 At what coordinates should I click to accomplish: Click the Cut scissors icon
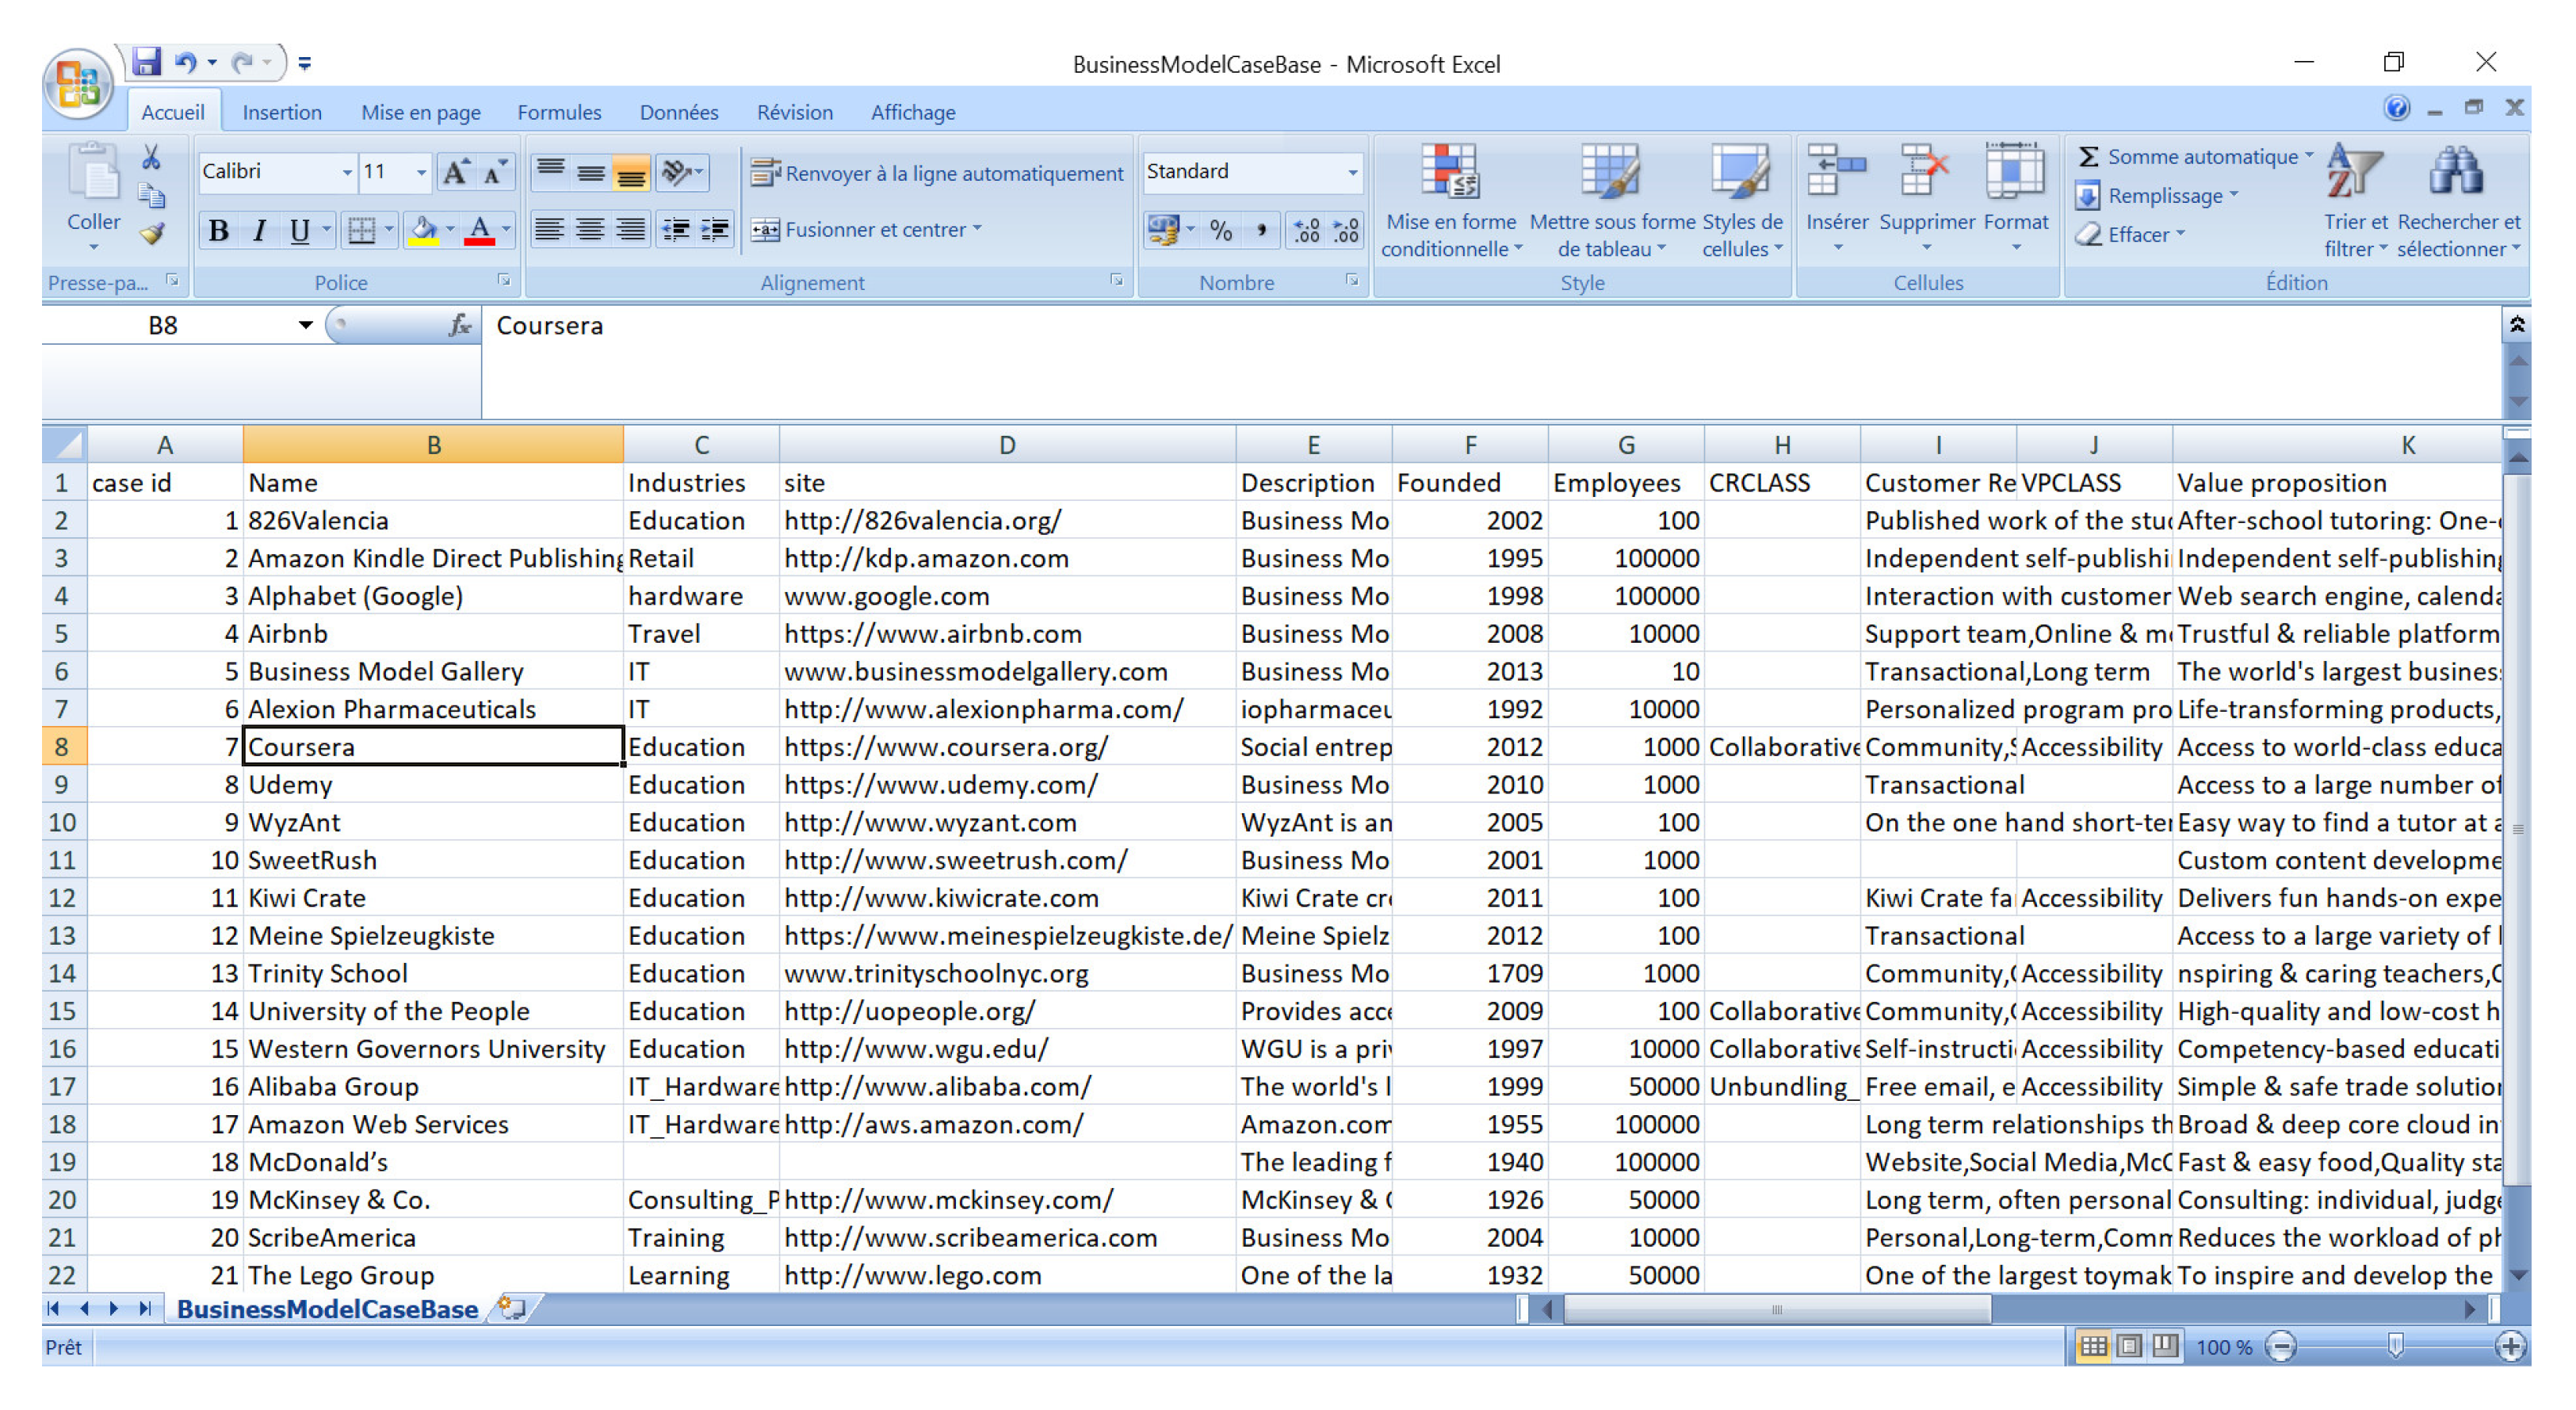[151, 157]
